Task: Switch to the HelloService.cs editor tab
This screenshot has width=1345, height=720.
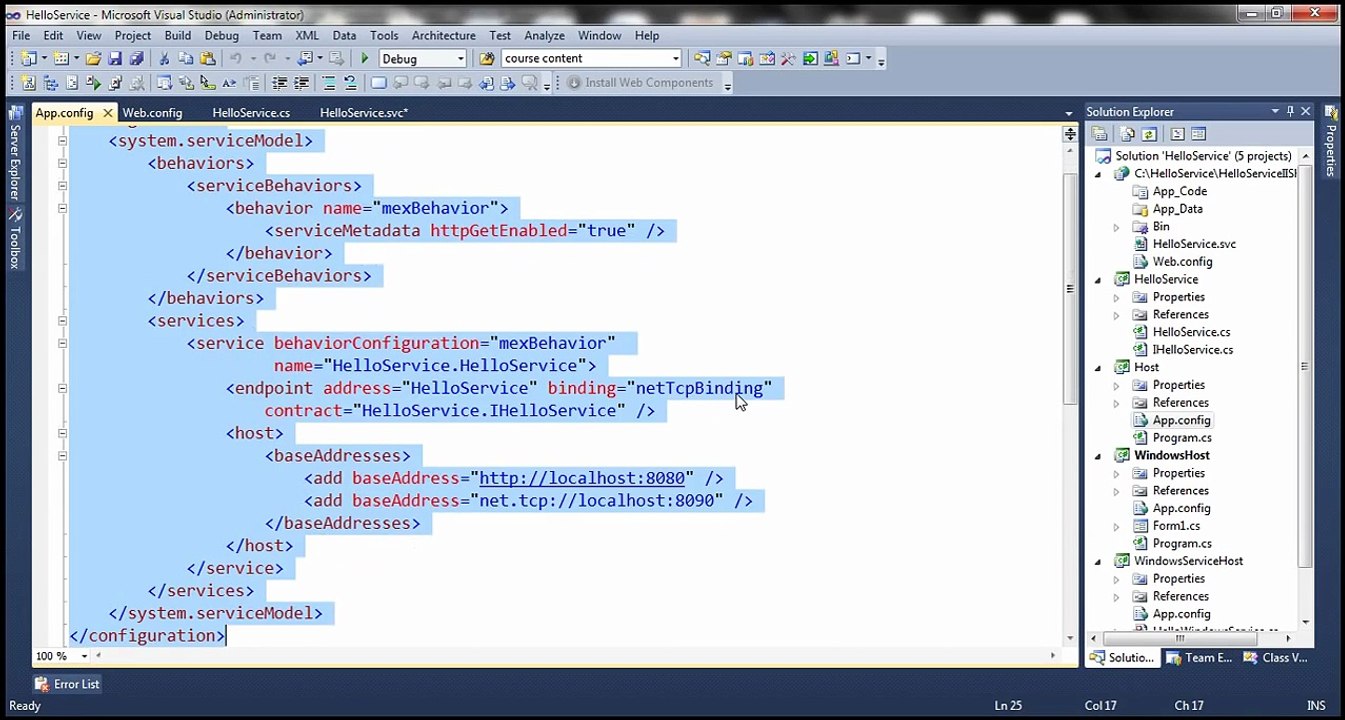Action: pyautogui.click(x=251, y=113)
